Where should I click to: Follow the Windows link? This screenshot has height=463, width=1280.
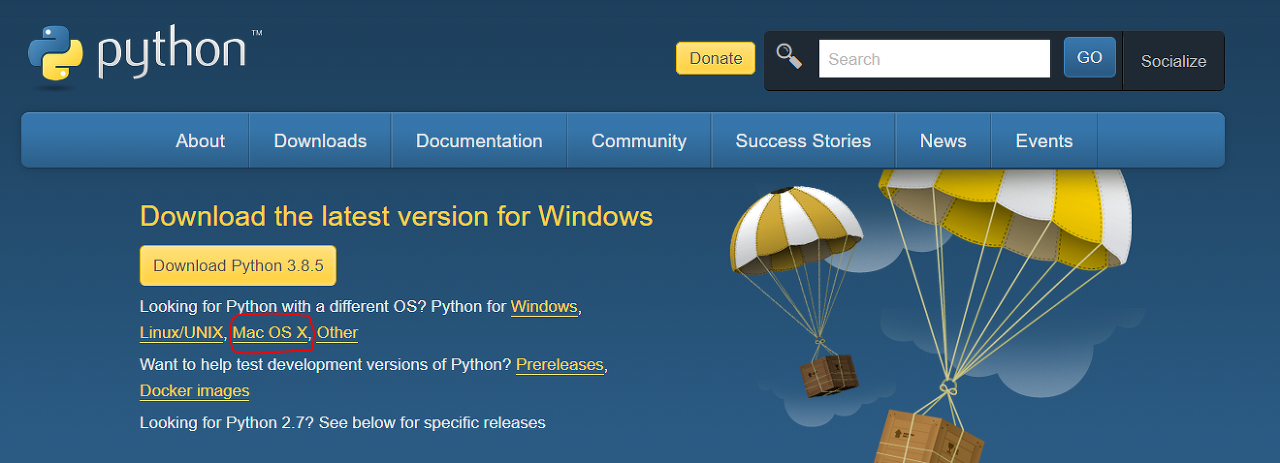click(x=544, y=307)
